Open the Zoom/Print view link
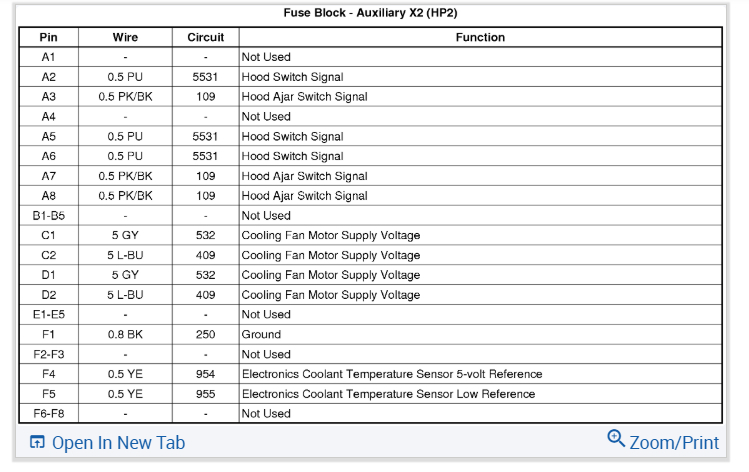Viewport: 749px width, 472px height. [x=673, y=442]
